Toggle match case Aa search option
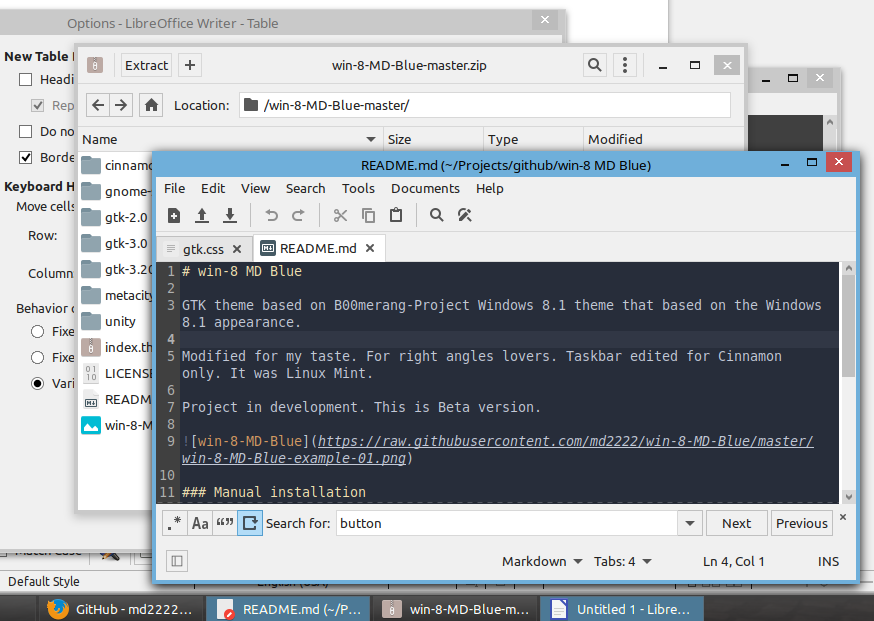 [x=200, y=523]
